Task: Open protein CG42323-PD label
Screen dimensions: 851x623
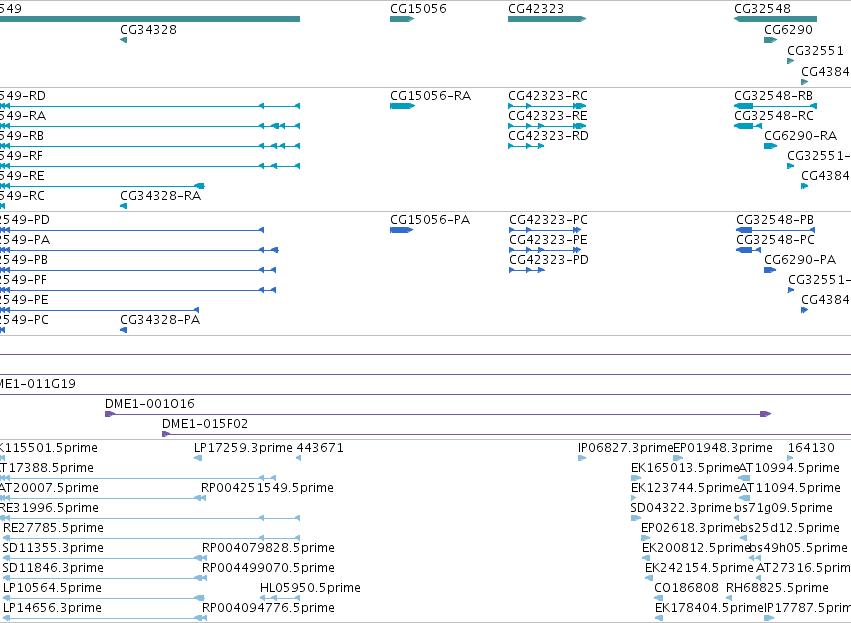Action: click(549, 260)
